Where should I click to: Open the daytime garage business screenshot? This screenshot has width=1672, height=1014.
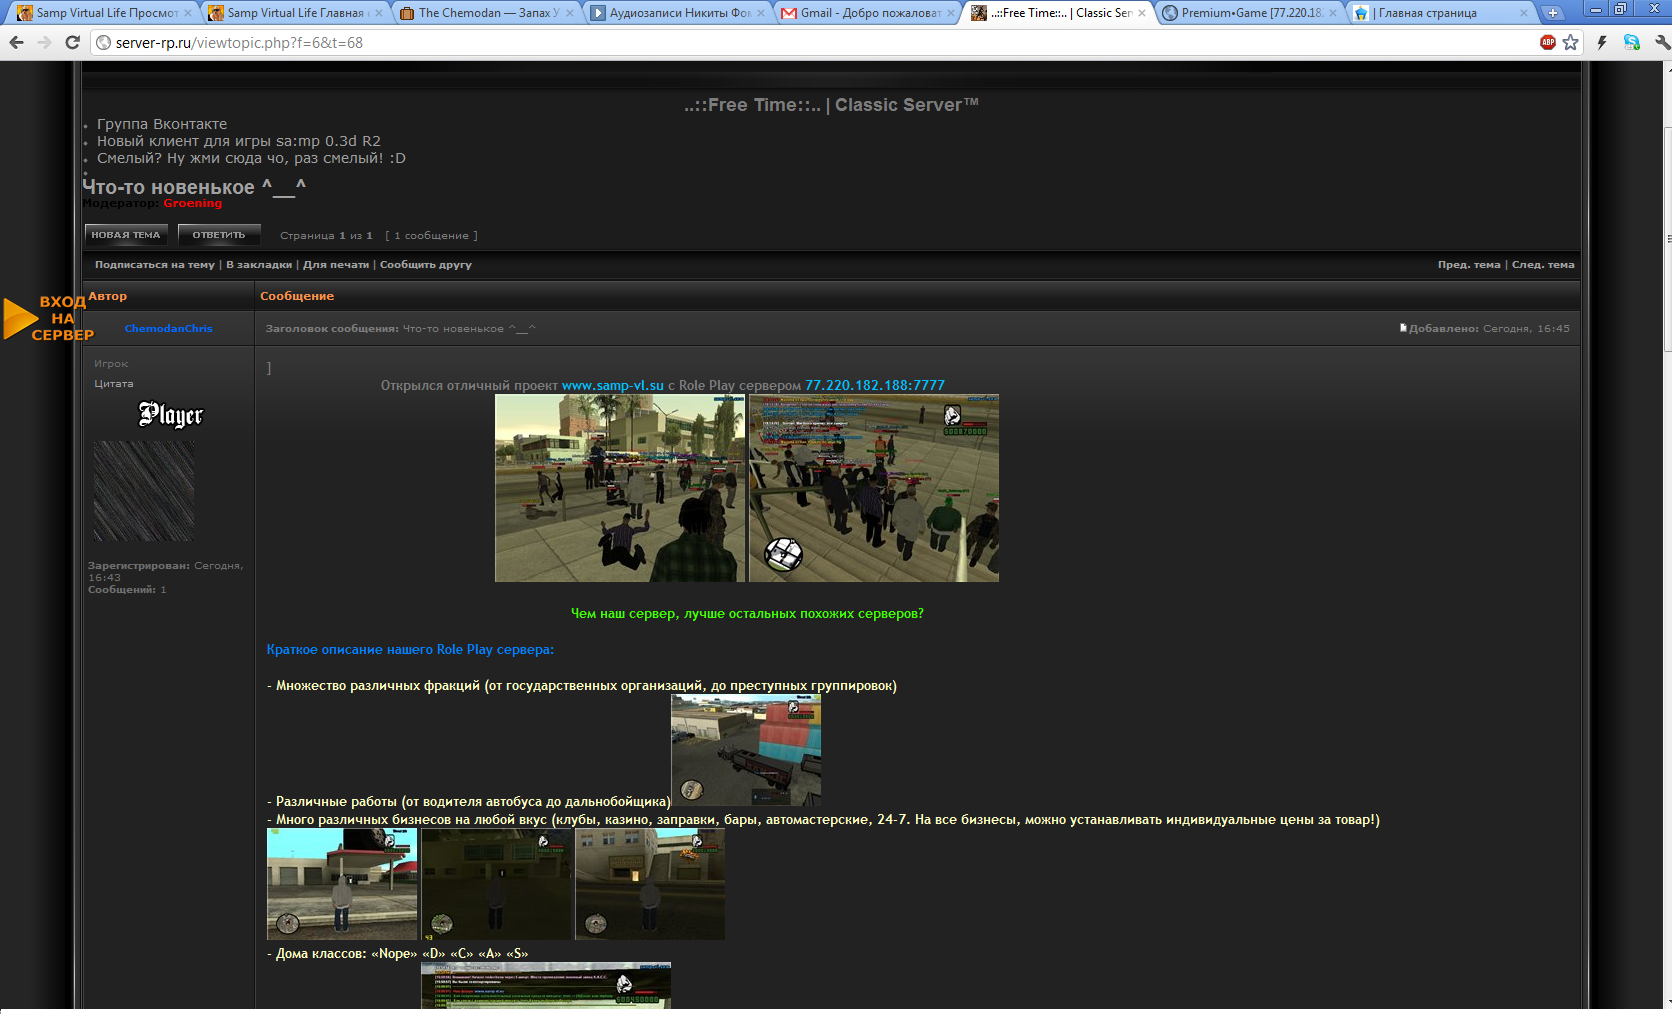[x=342, y=884]
